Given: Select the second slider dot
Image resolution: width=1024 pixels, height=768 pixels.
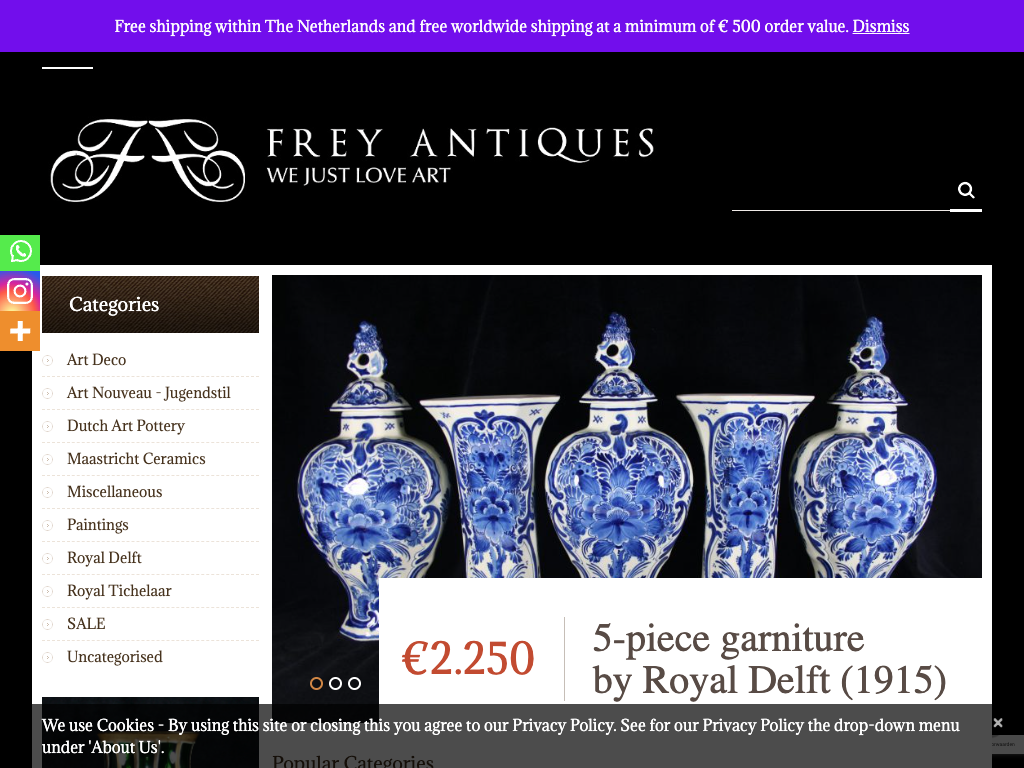Looking at the screenshot, I should coord(335,683).
